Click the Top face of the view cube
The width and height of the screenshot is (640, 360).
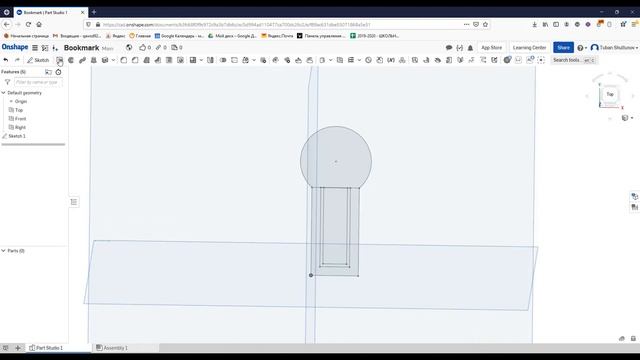pyautogui.click(x=610, y=94)
